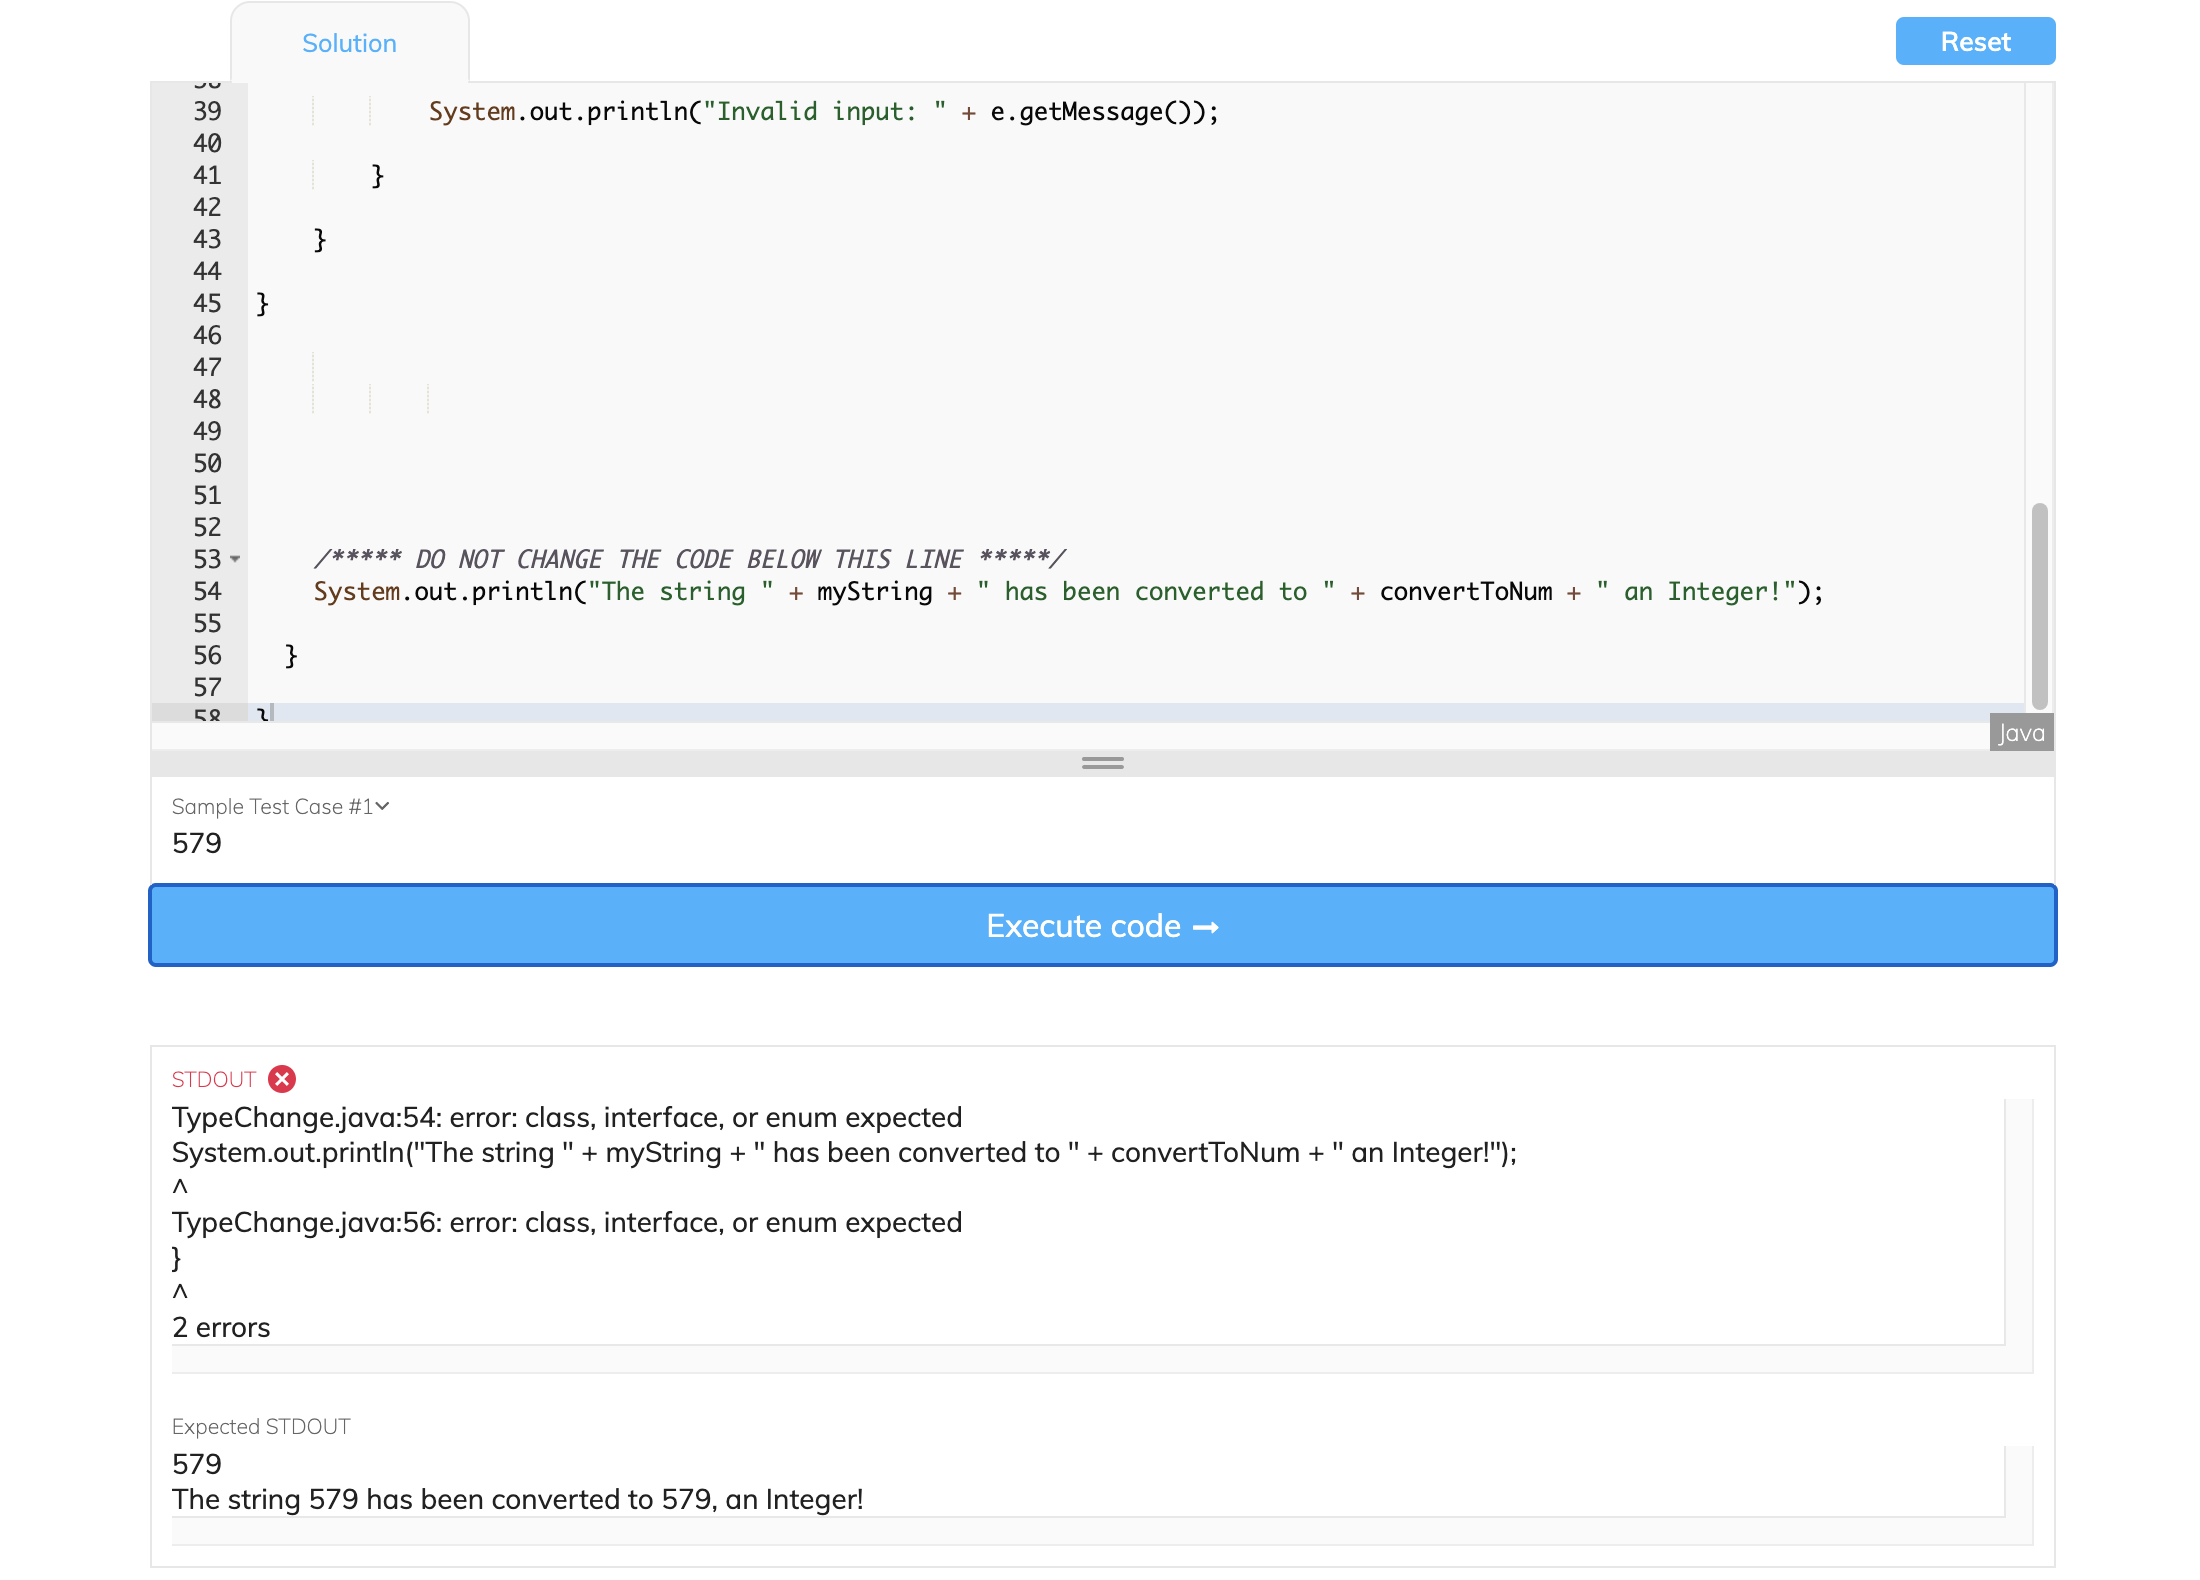Select the test case input value 579
The width and height of the screenshot is (2200, 1580).
196,843
